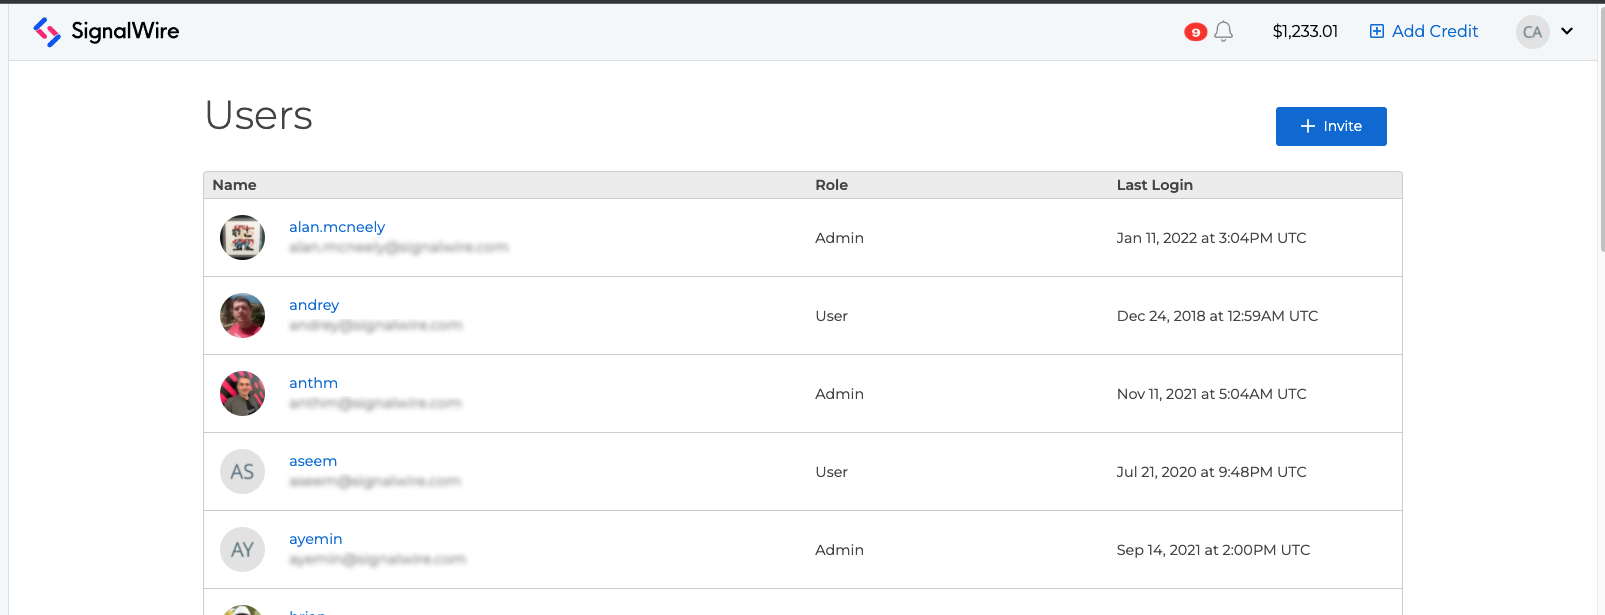Expand the account dropdown chevron

pos(1567,31)
